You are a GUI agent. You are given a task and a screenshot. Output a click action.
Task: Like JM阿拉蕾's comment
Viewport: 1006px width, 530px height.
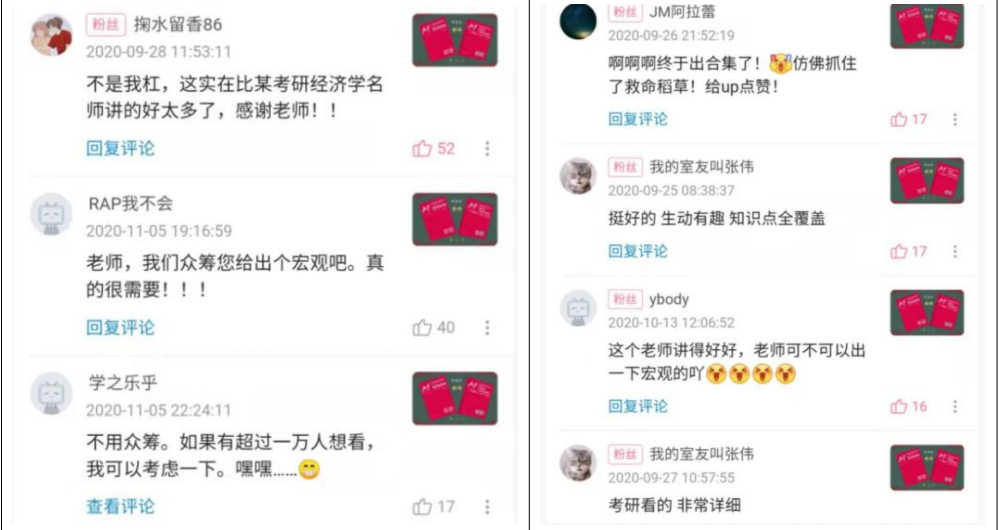click(x=908, y=119)
